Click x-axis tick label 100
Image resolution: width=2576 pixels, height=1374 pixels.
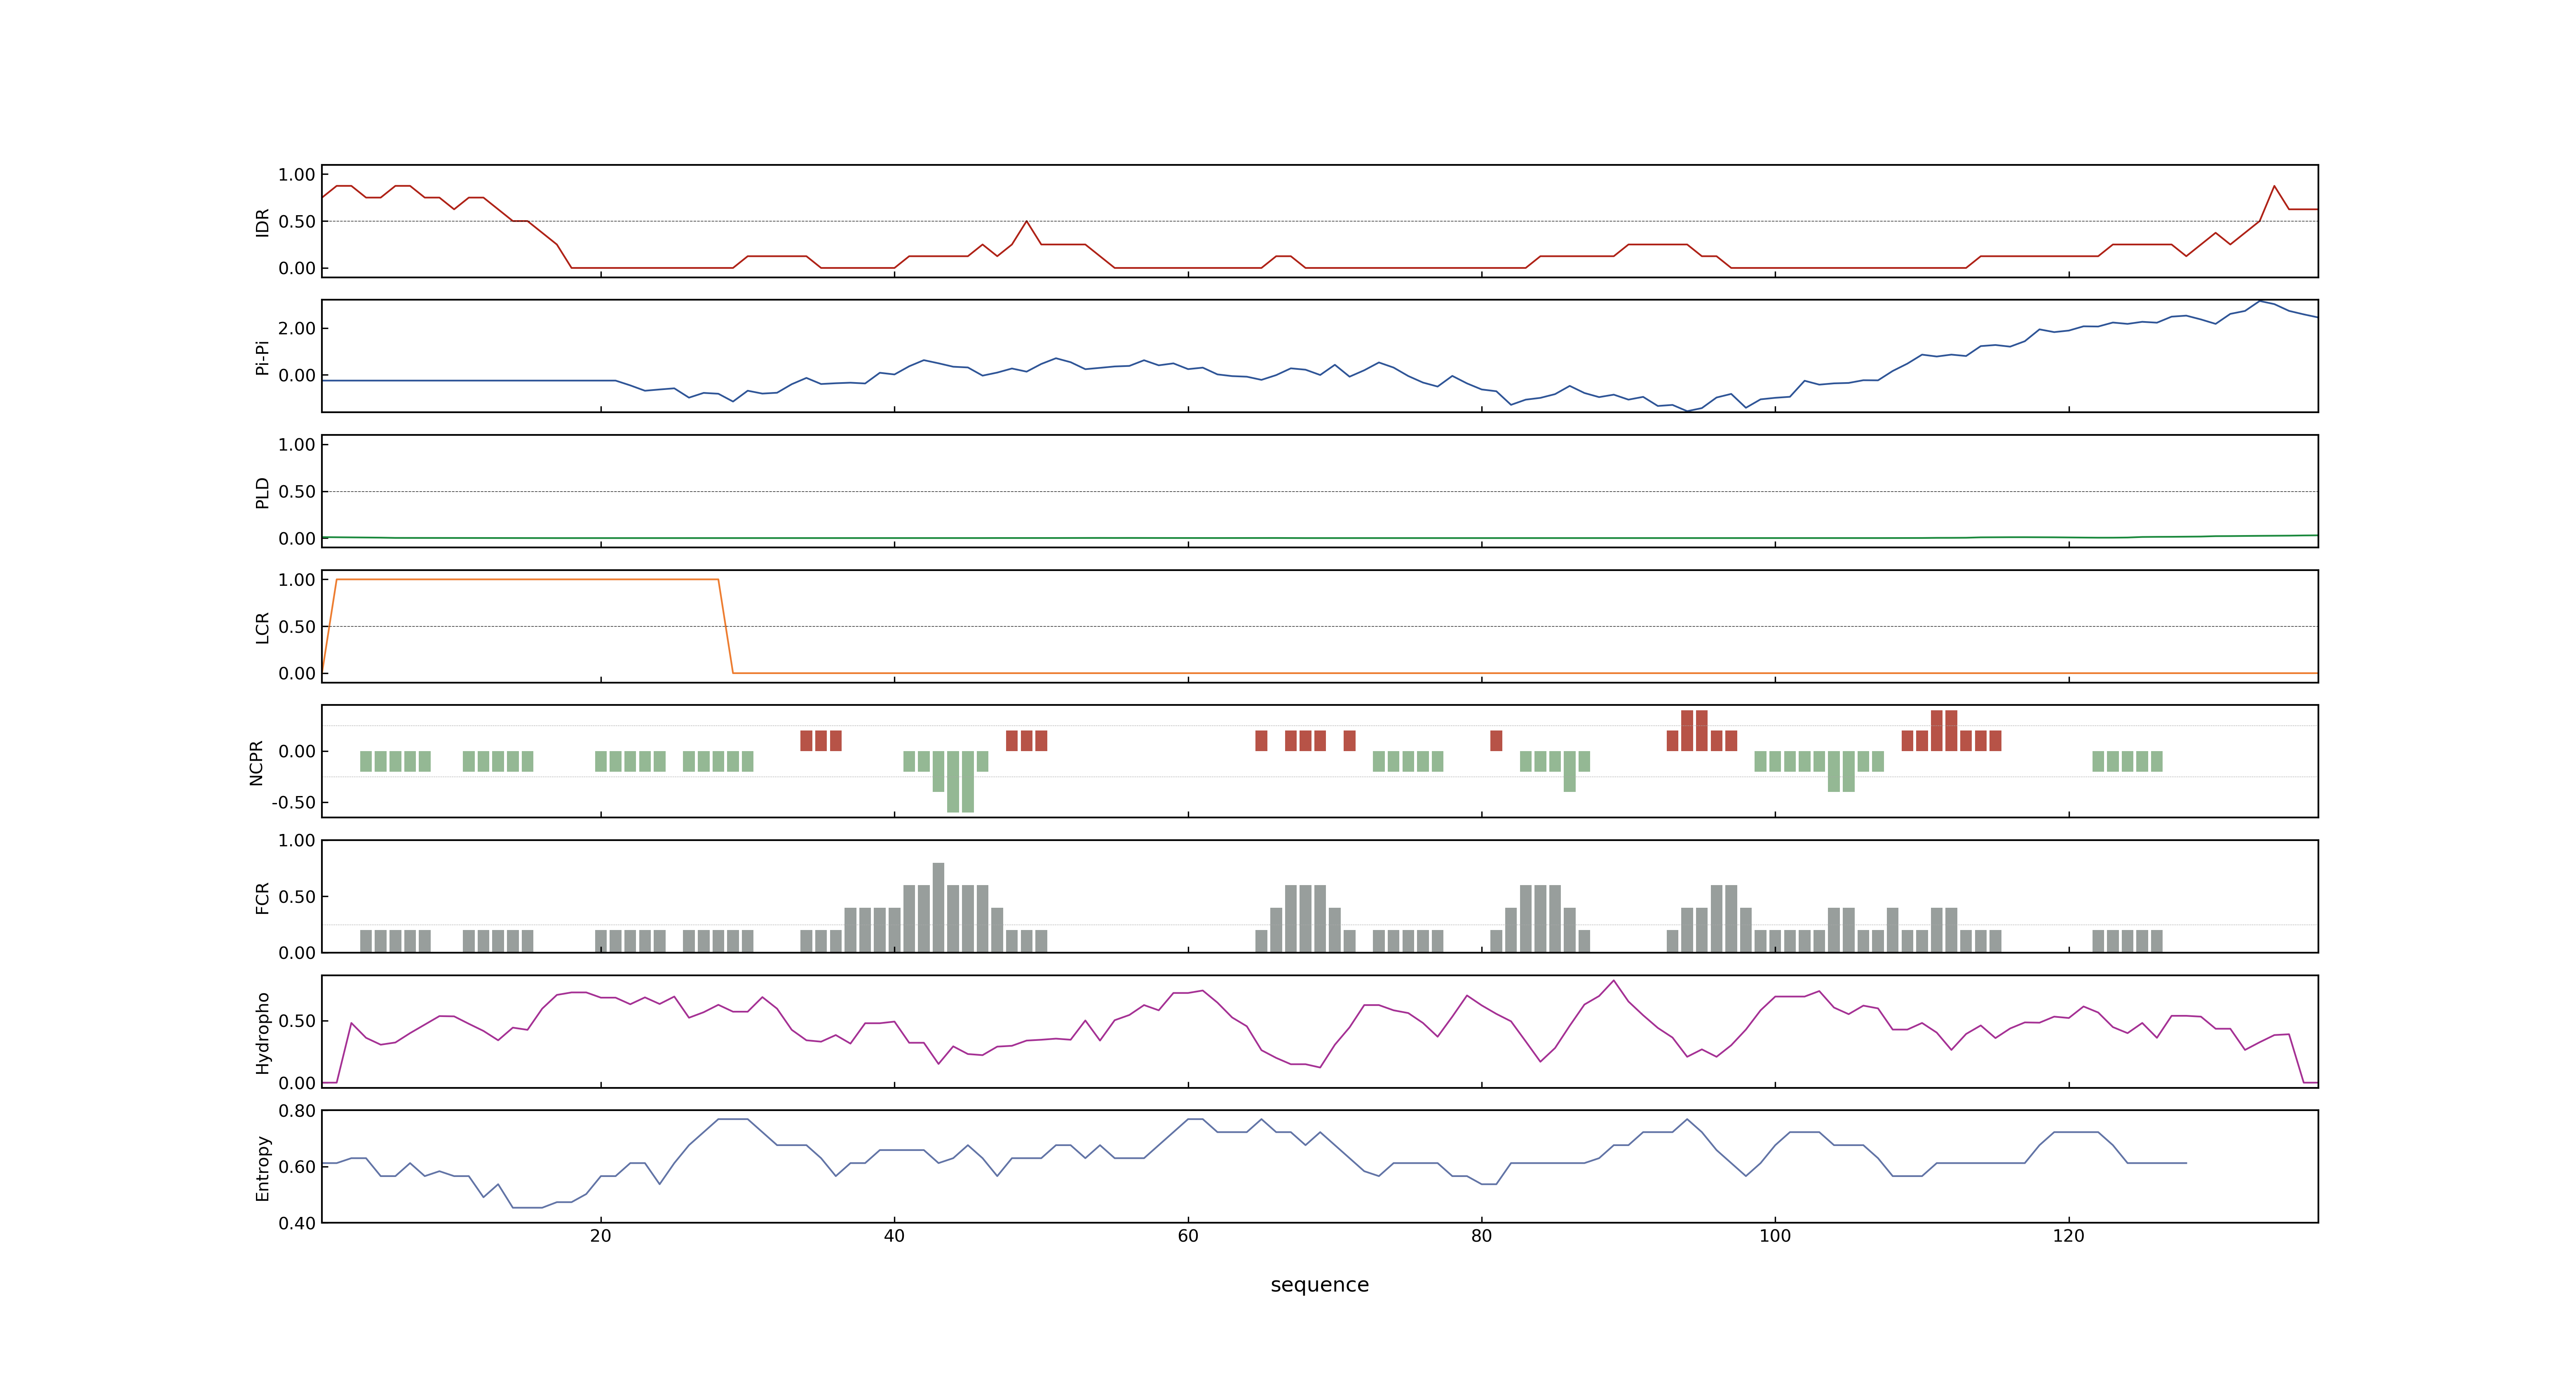pyautogui.click(x=1775, y=1235)
